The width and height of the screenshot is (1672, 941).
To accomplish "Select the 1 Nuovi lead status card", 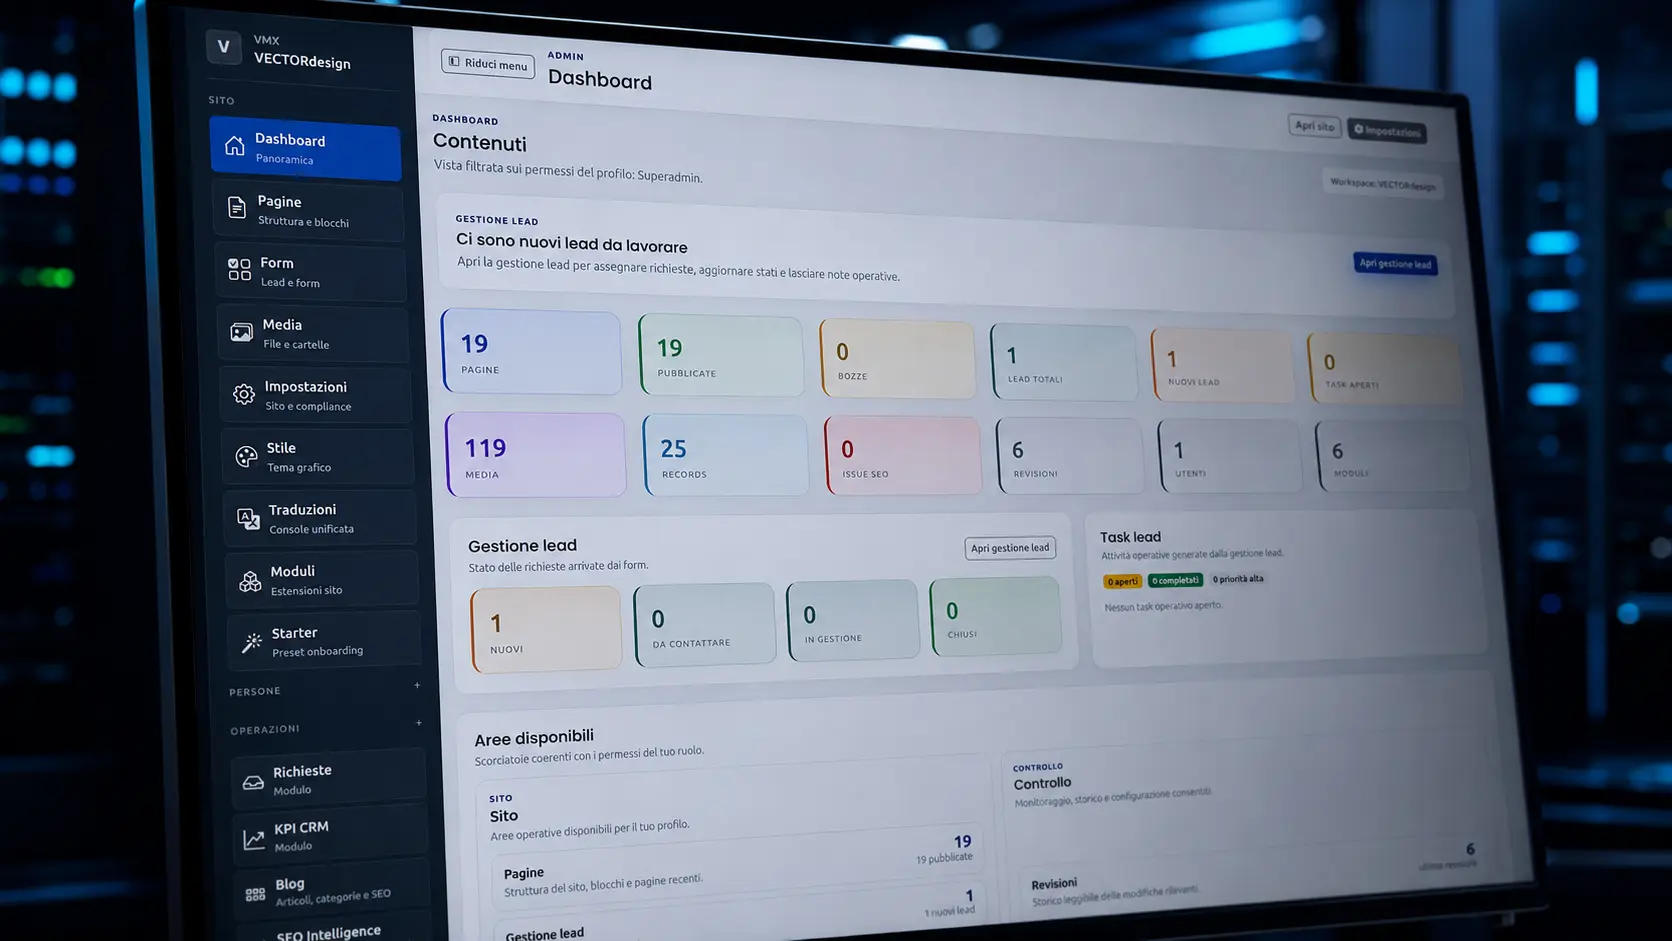I will point(546,629).
